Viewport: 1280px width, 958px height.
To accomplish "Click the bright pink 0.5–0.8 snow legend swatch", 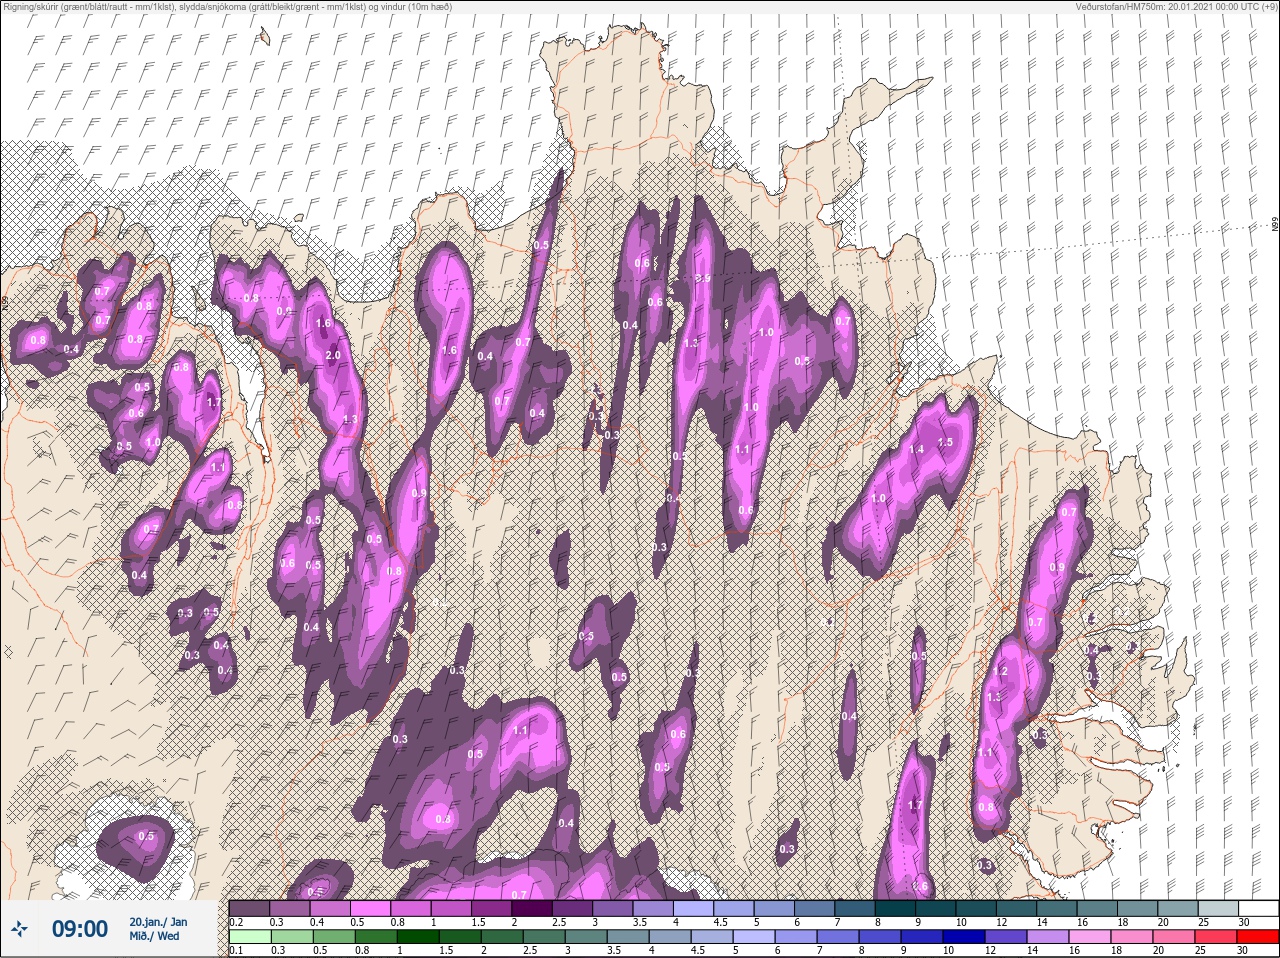I will 372,908.
